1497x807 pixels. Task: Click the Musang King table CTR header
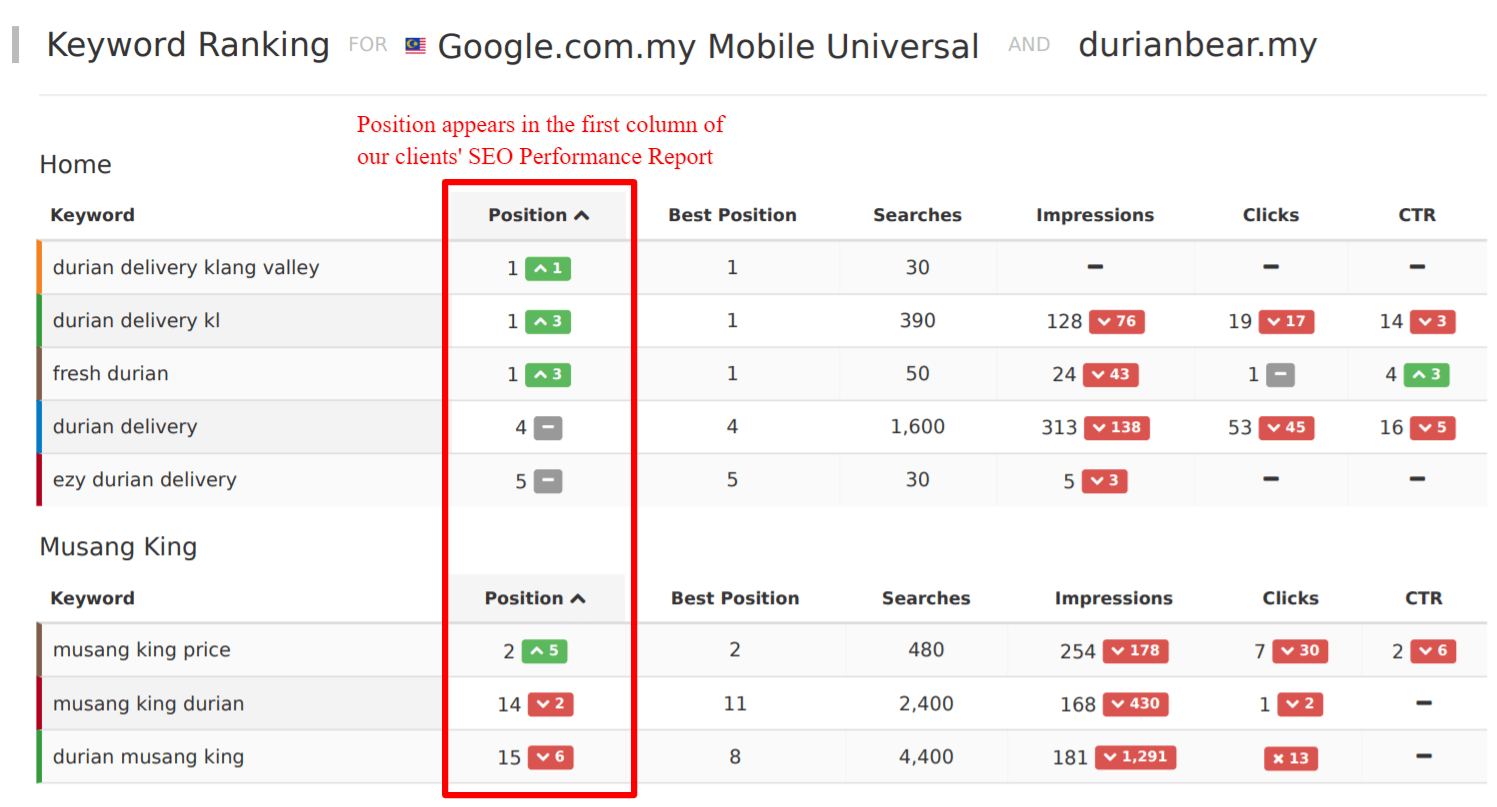[x=1424, y=598]
